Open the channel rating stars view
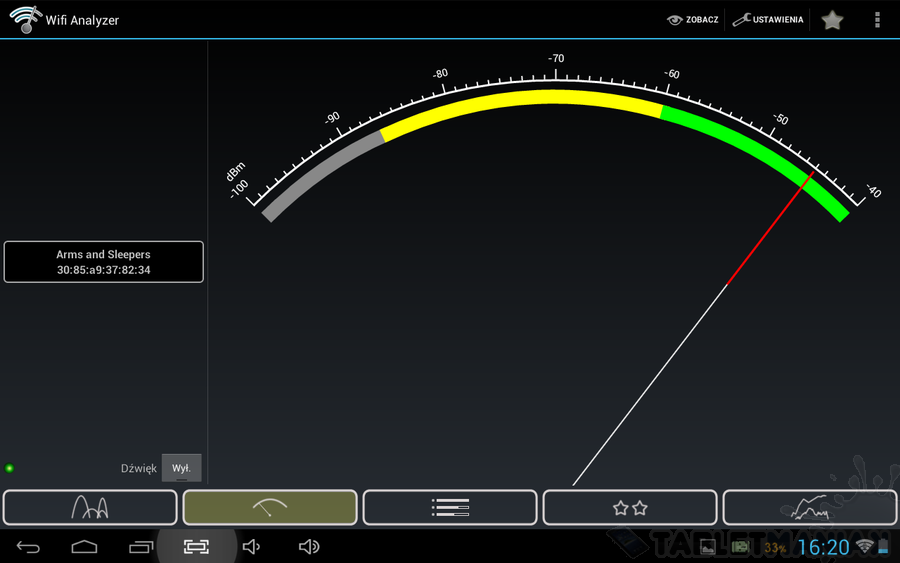900x563 pixels. pos(630,507)
